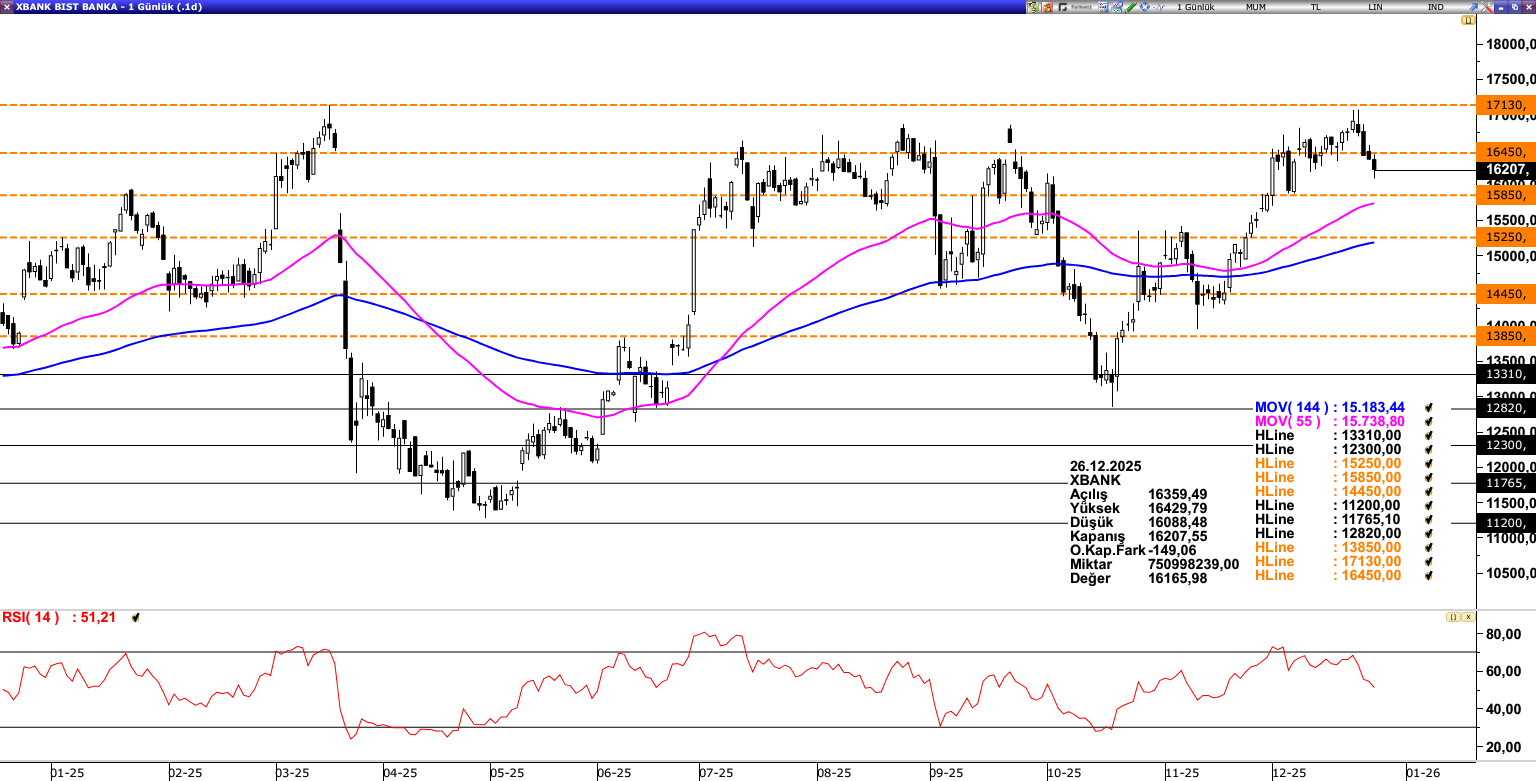Click the 17130 orange price label
Image resolution: width=1536 pixels, height=781 pixels.
coord(1505,105)
